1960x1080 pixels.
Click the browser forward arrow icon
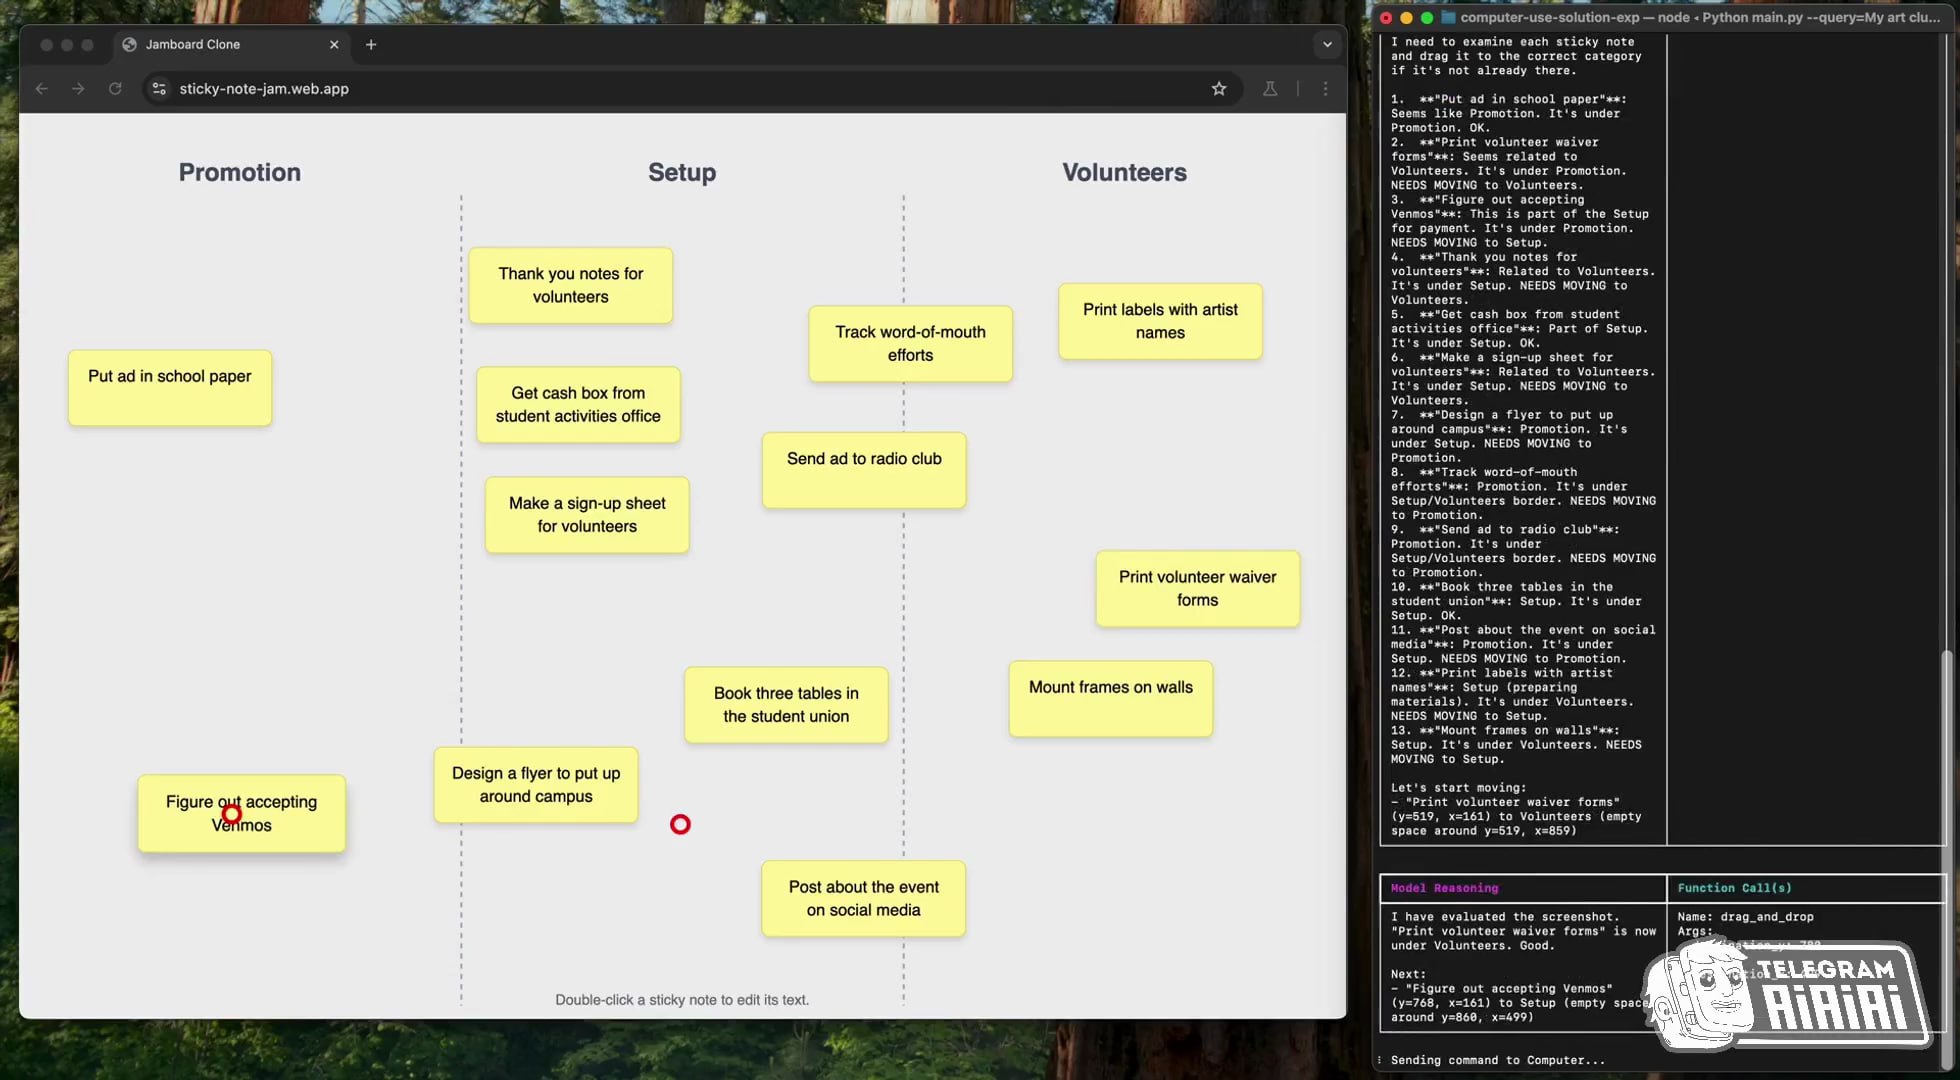pos(78,89)
